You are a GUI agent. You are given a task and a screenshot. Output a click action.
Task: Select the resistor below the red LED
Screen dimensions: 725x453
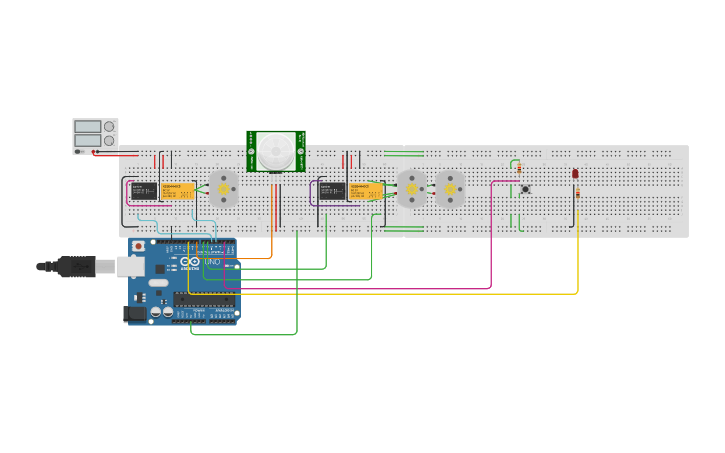[x=578, y=194]
